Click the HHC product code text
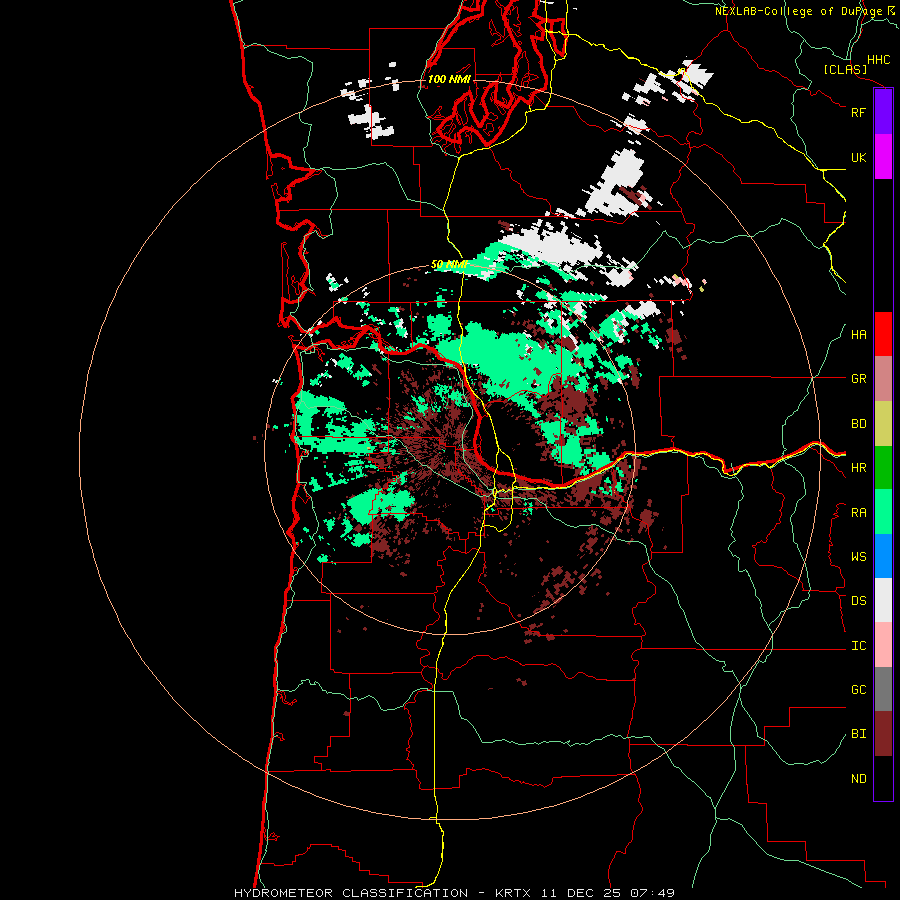The width and height of the screenshot is (900, 900). (x=878, y=60)
